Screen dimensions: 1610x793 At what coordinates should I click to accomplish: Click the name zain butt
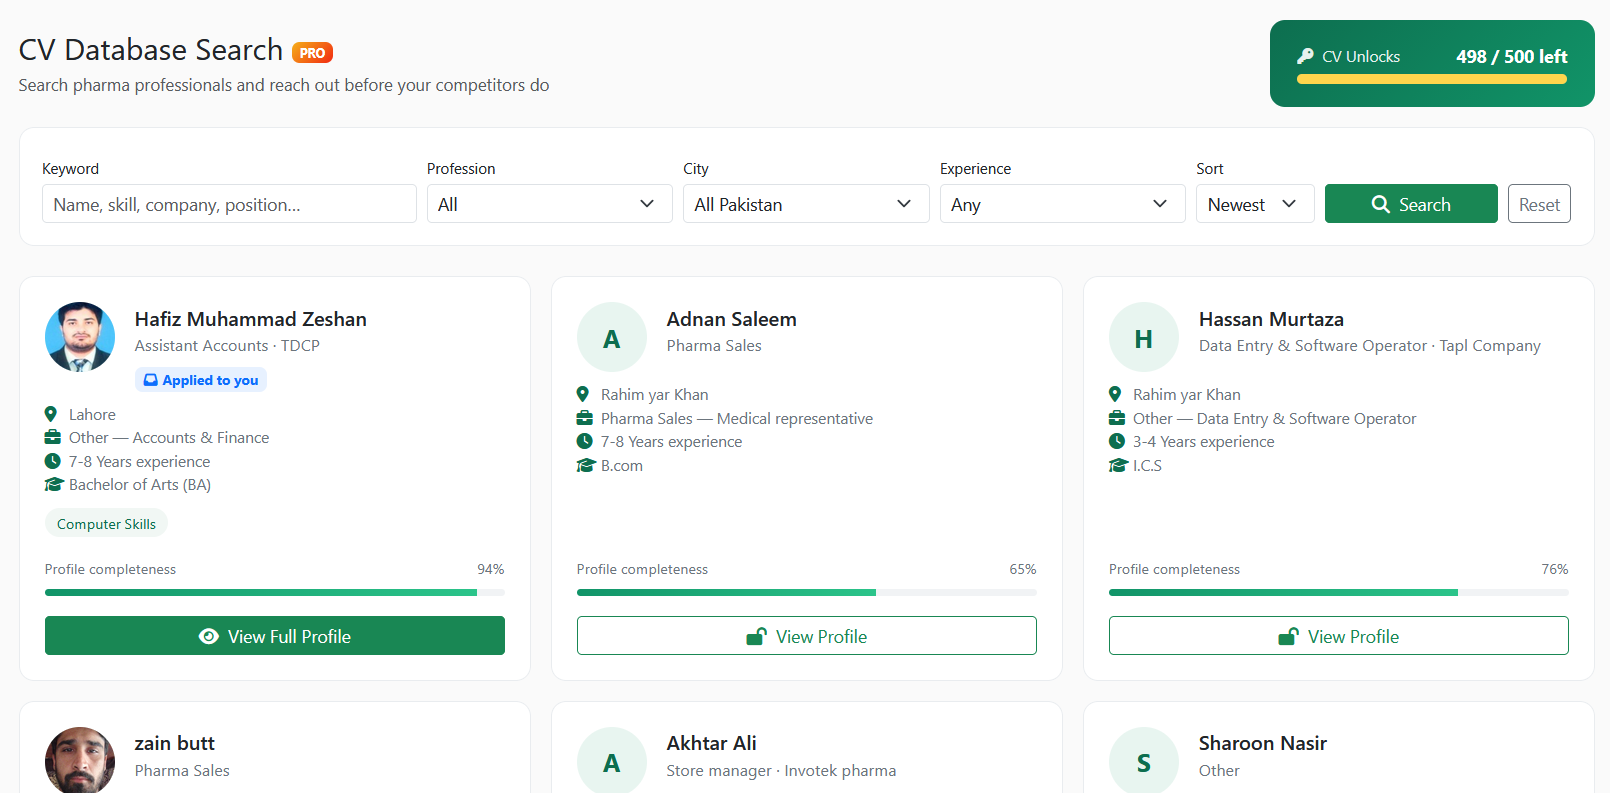175,743
